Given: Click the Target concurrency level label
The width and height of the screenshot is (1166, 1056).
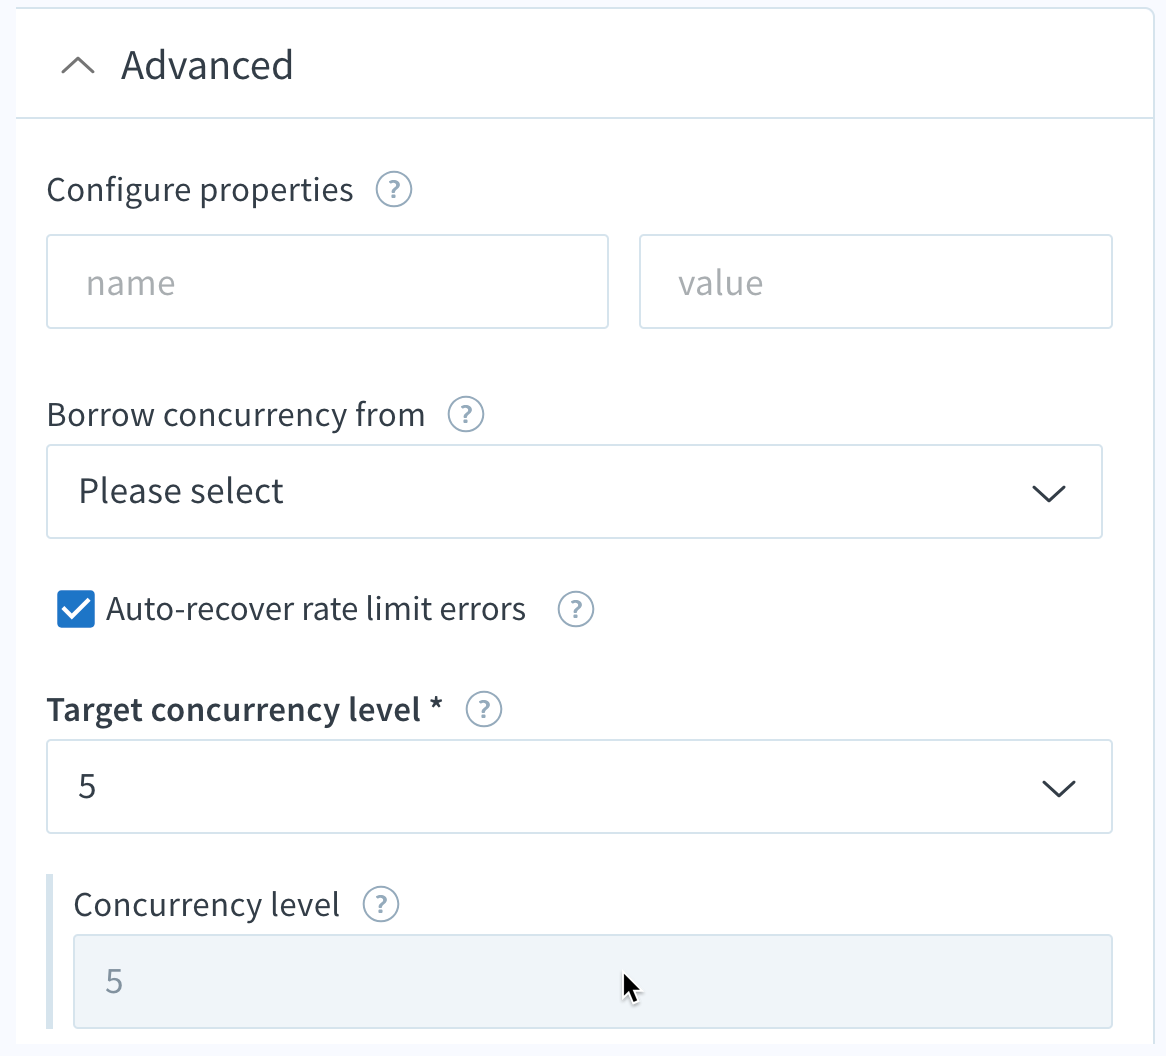Looking at the screenshot, I should [245, 709].
